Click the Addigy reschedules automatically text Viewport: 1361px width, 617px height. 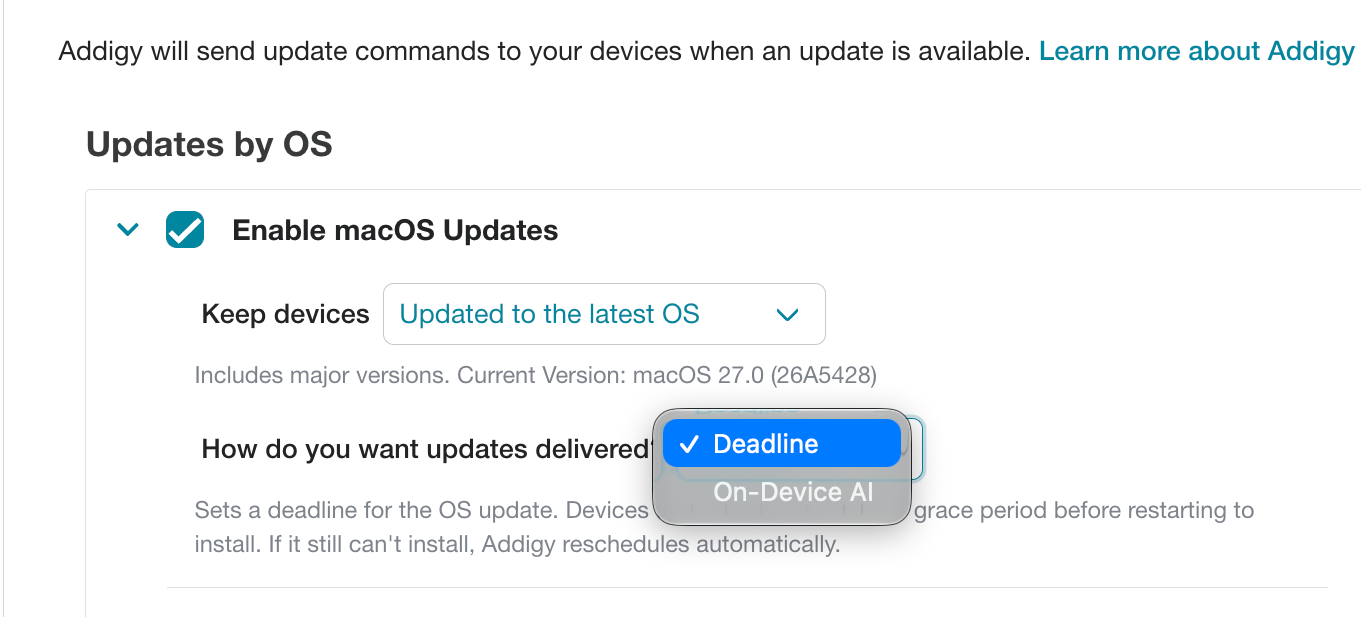click(701, 545)
